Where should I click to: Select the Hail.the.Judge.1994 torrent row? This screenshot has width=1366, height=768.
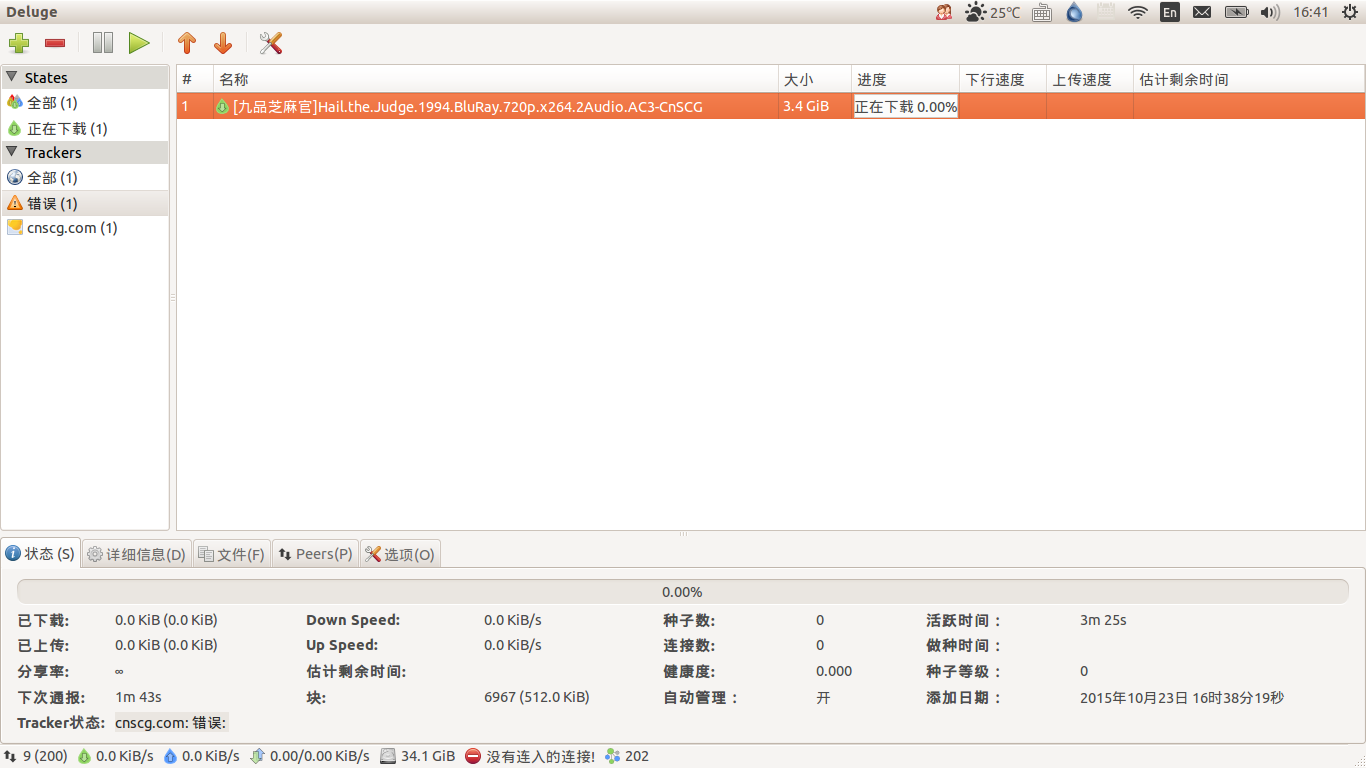point(771,106)
